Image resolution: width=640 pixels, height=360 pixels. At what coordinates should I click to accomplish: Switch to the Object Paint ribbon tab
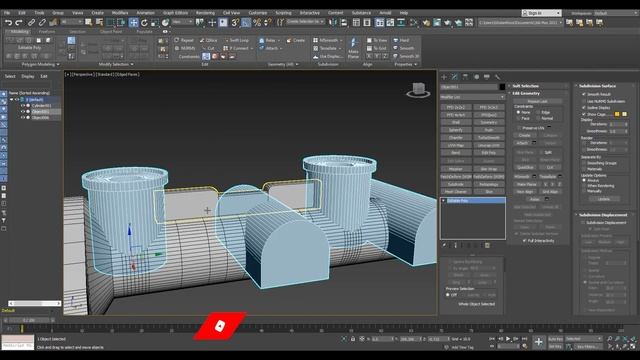tap(111, 31)
